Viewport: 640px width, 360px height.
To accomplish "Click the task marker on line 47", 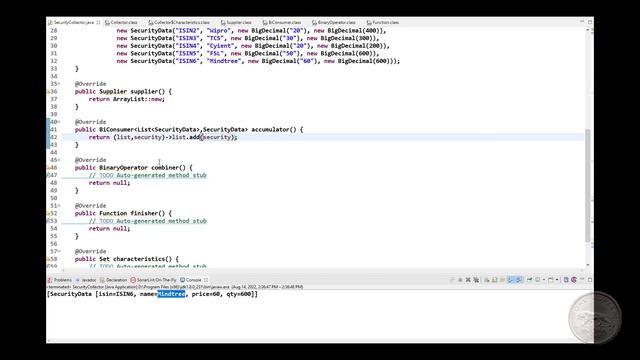I will click(x=49, y=176).
